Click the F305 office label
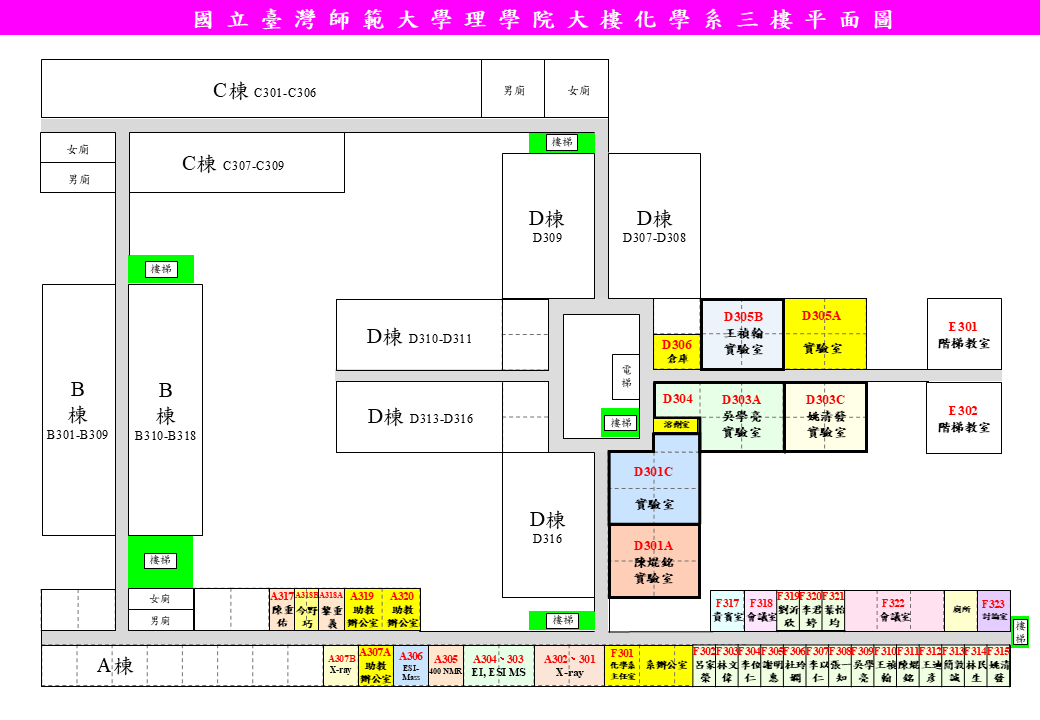This screenshot has height=720, width=1040. tap(772, 666)
